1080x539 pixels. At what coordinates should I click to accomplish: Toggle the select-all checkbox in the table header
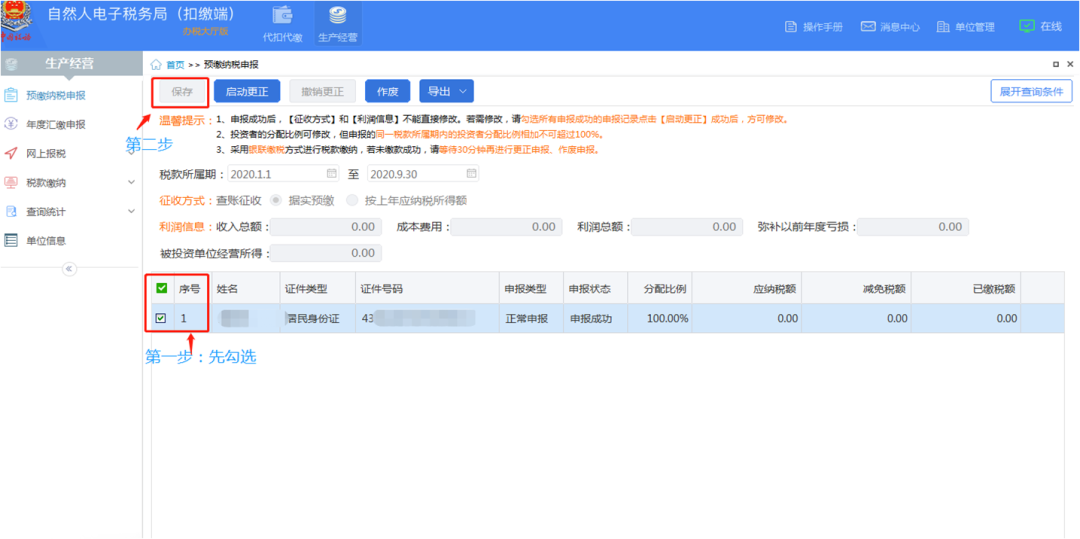click(161, 288)
